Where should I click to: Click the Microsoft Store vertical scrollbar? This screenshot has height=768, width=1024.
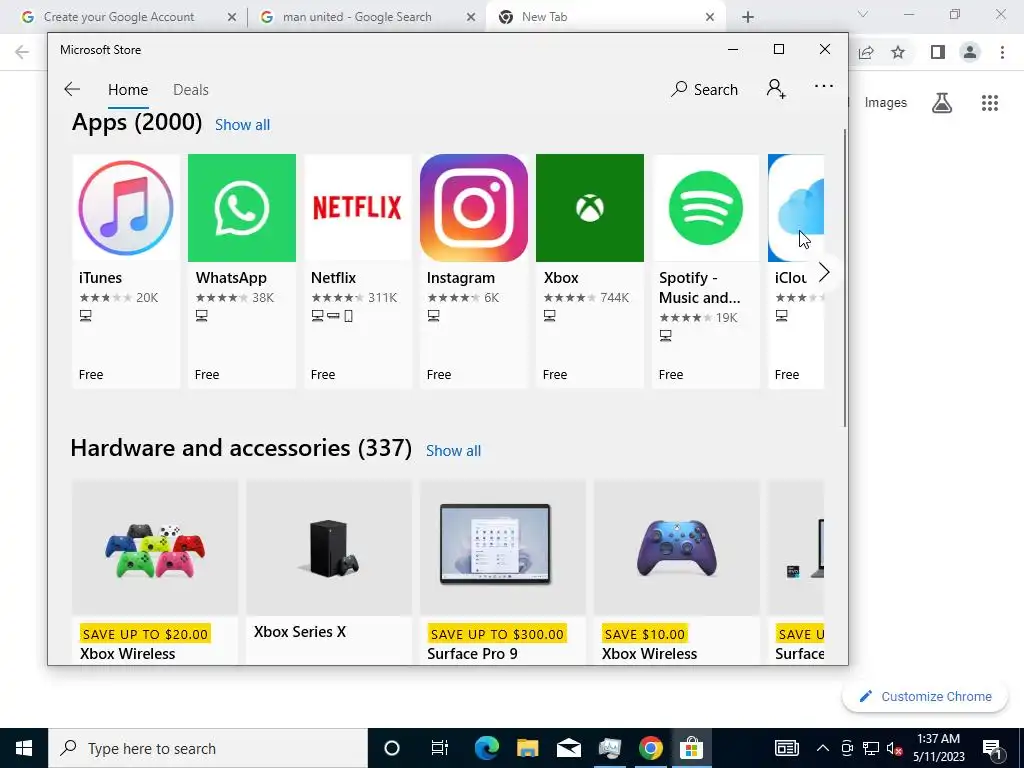click(844, 278)
